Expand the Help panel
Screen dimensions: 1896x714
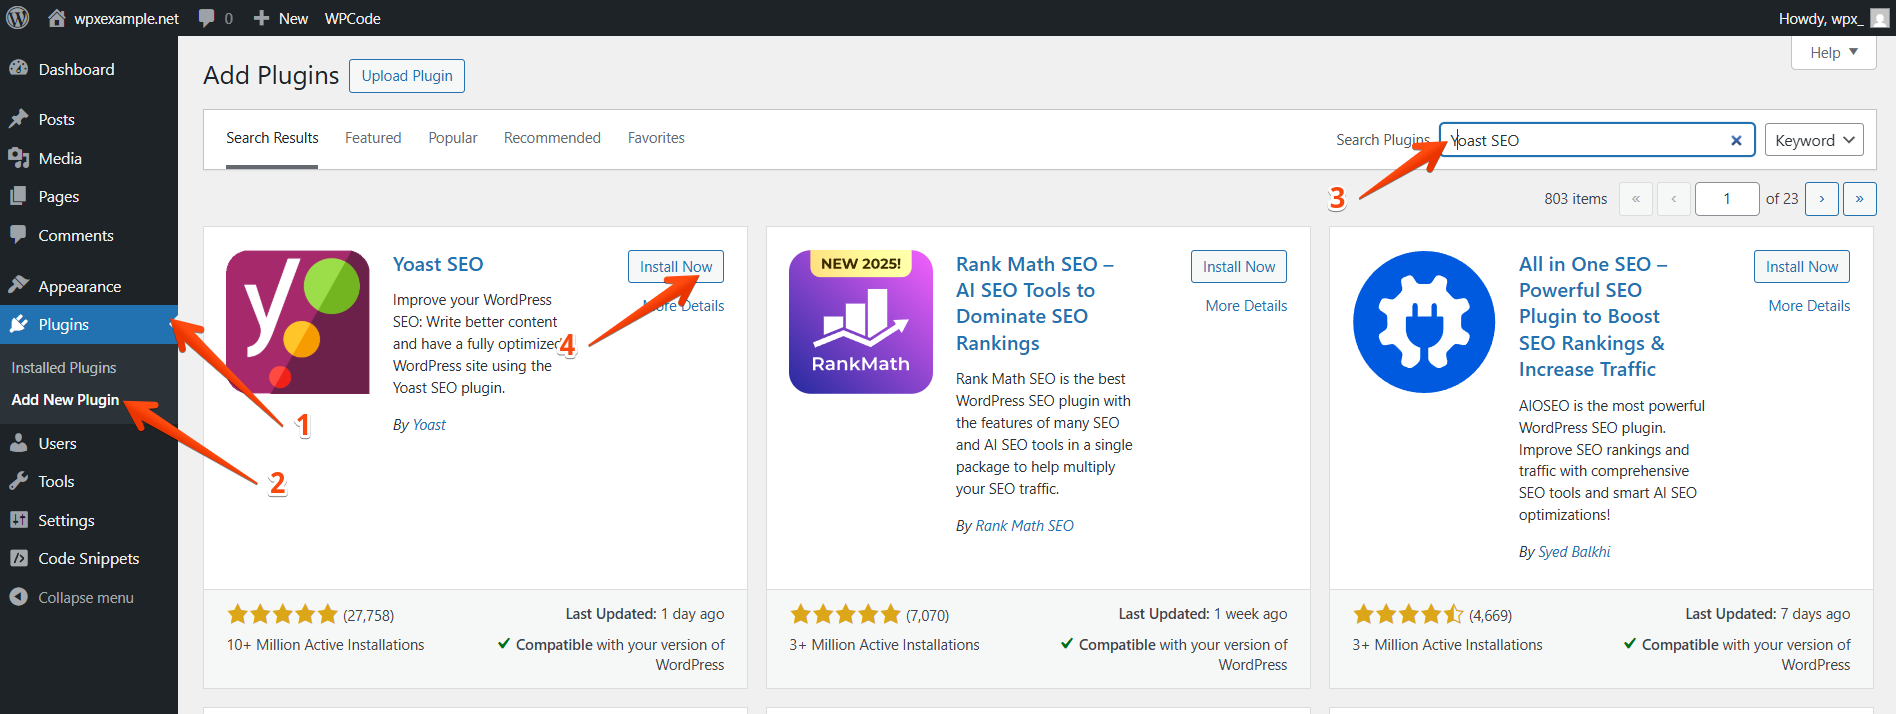click(x=1833, y=53)
